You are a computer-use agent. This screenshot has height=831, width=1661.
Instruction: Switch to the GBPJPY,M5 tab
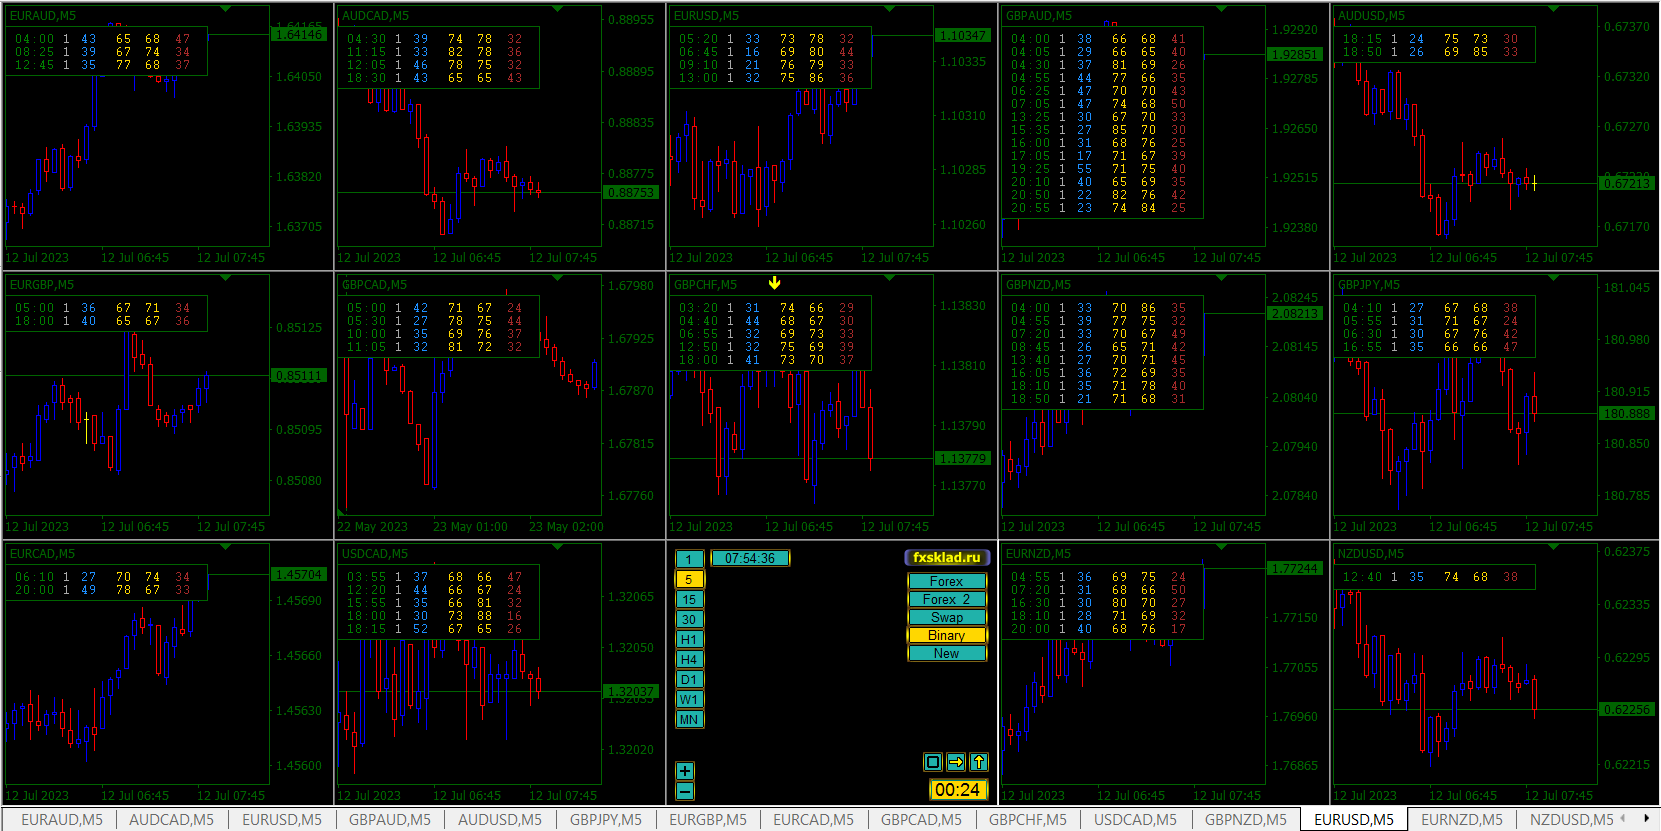tap(606, 820)
